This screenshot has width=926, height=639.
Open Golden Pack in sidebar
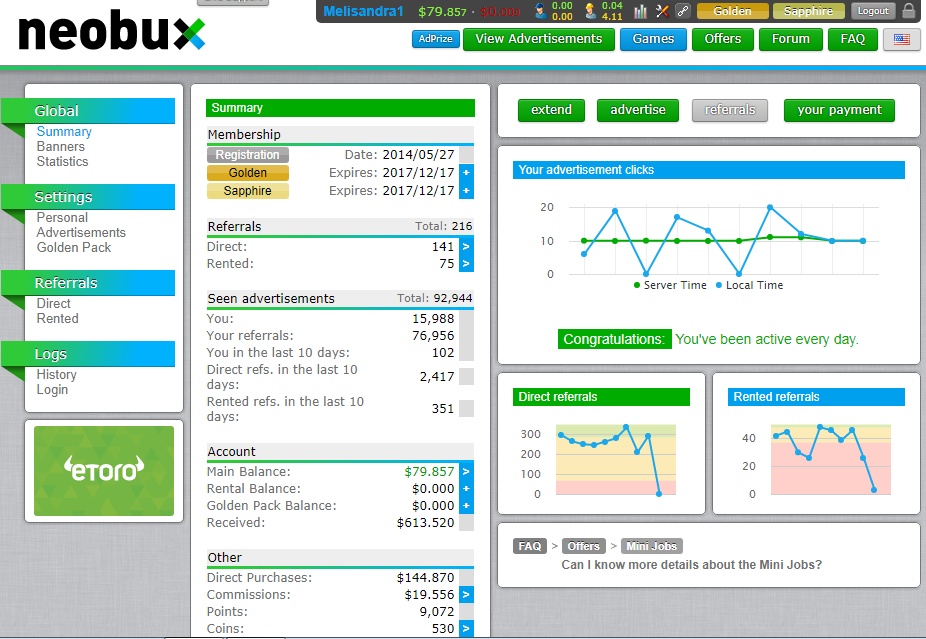74,247
